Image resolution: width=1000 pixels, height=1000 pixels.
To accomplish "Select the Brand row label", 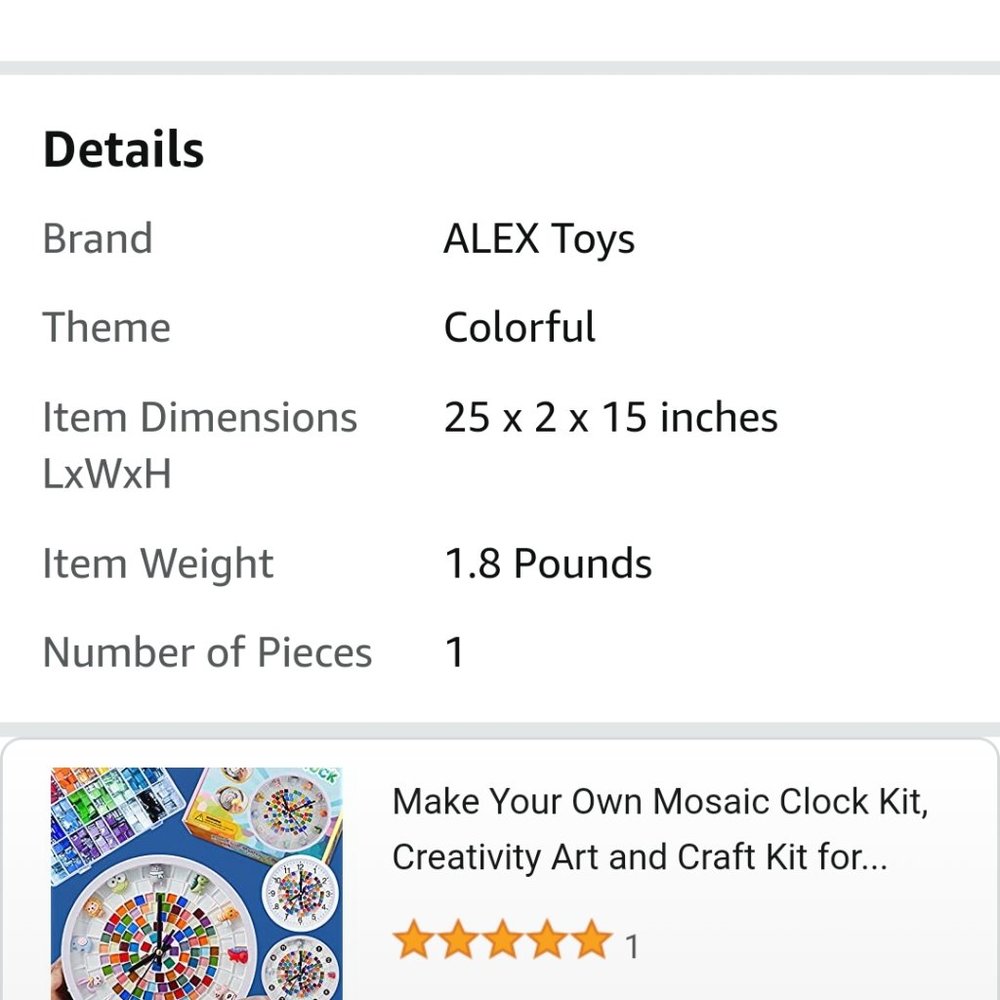I will click(x=96, y=238).
